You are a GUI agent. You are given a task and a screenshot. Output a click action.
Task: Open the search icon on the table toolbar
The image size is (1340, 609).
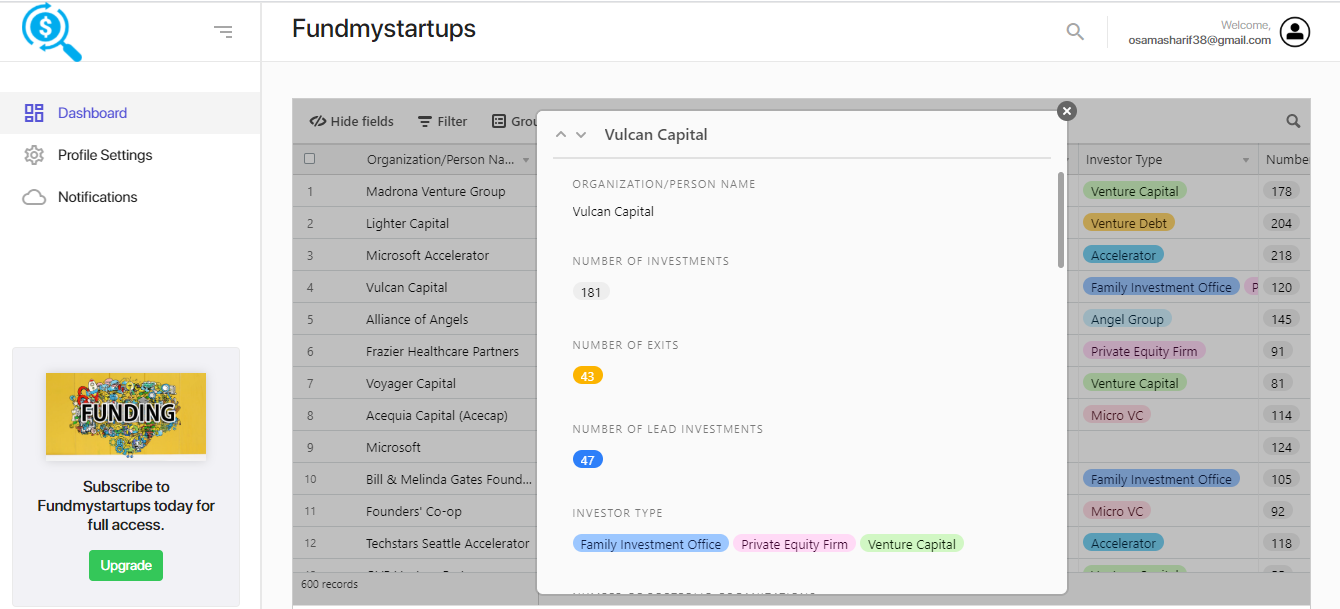[x=1292, y=120]
